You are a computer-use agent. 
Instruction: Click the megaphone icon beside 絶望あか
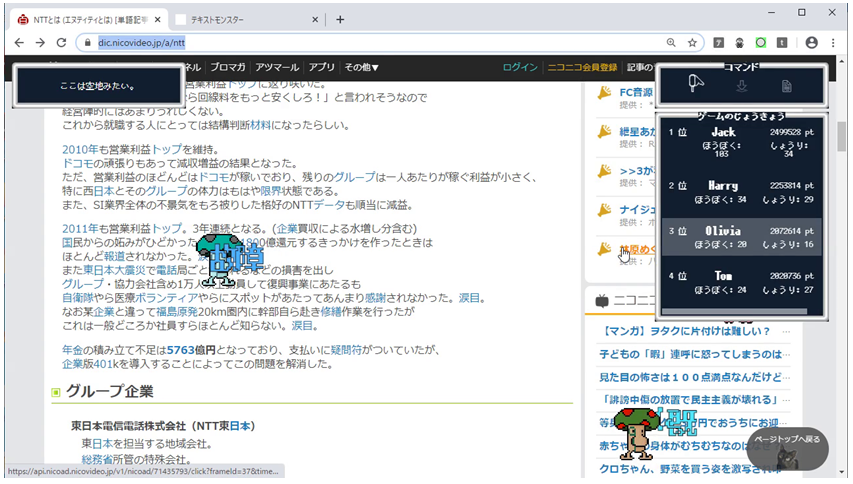(604, 132)
